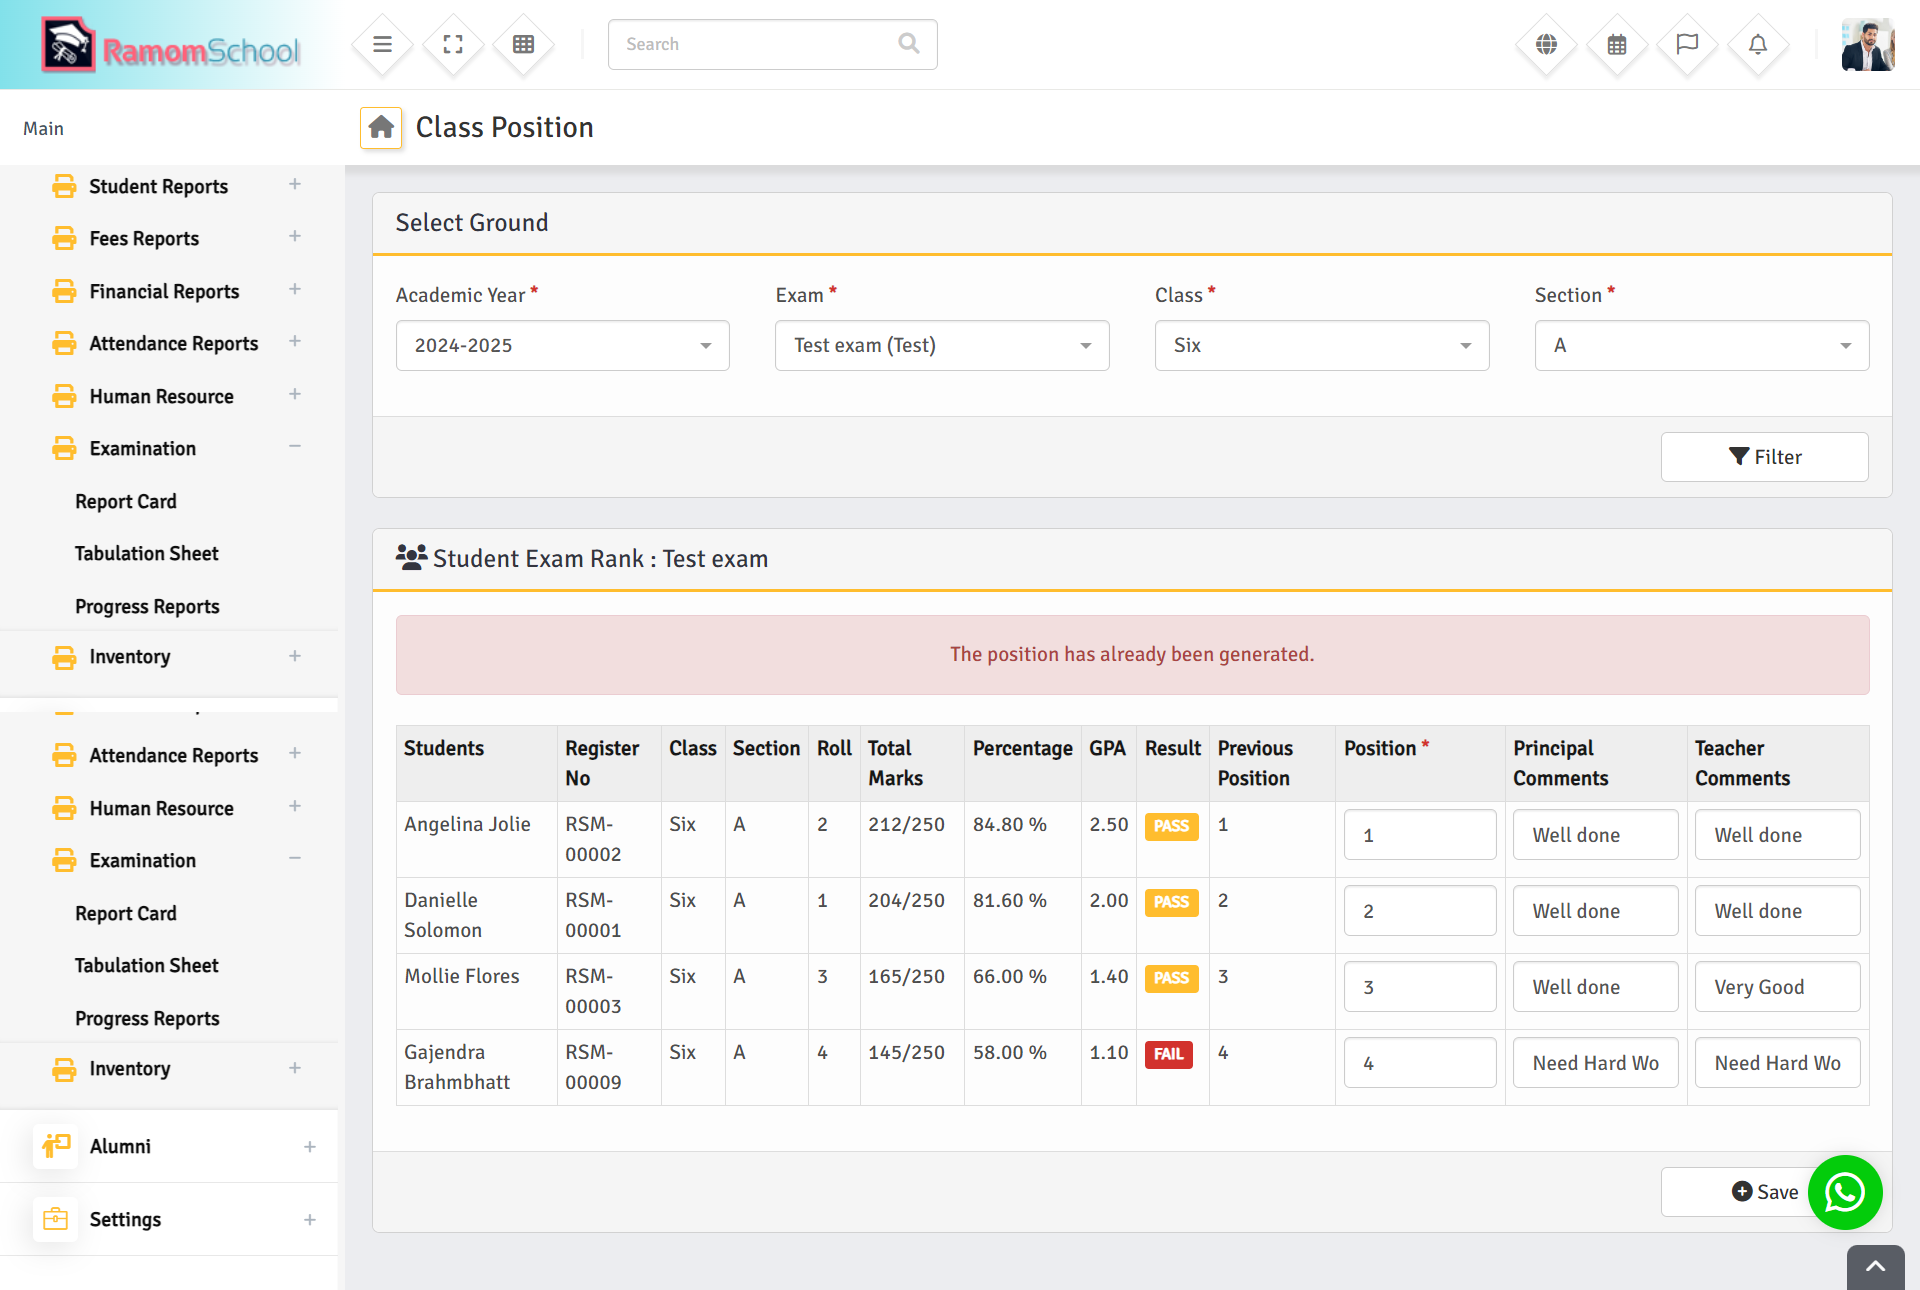
Task: Open lower Report Card menu item
Action: tap(126, 913)
